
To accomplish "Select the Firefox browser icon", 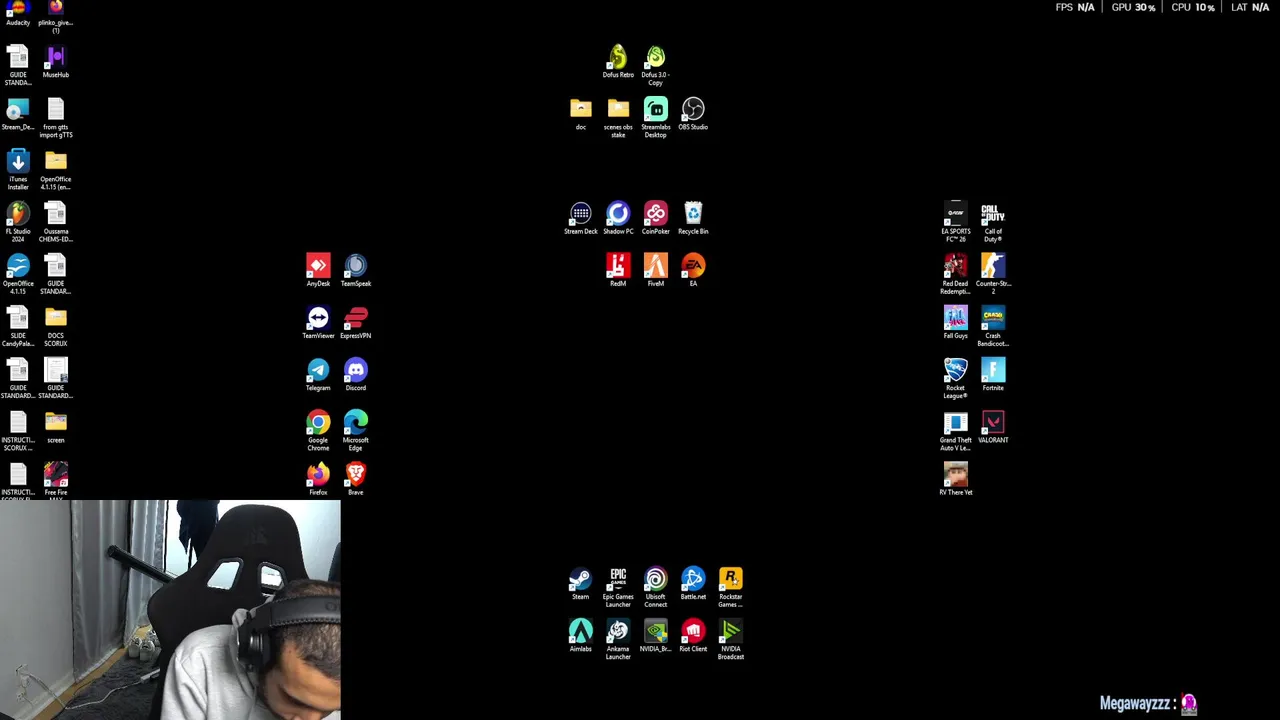I will [x=318, y=479].
